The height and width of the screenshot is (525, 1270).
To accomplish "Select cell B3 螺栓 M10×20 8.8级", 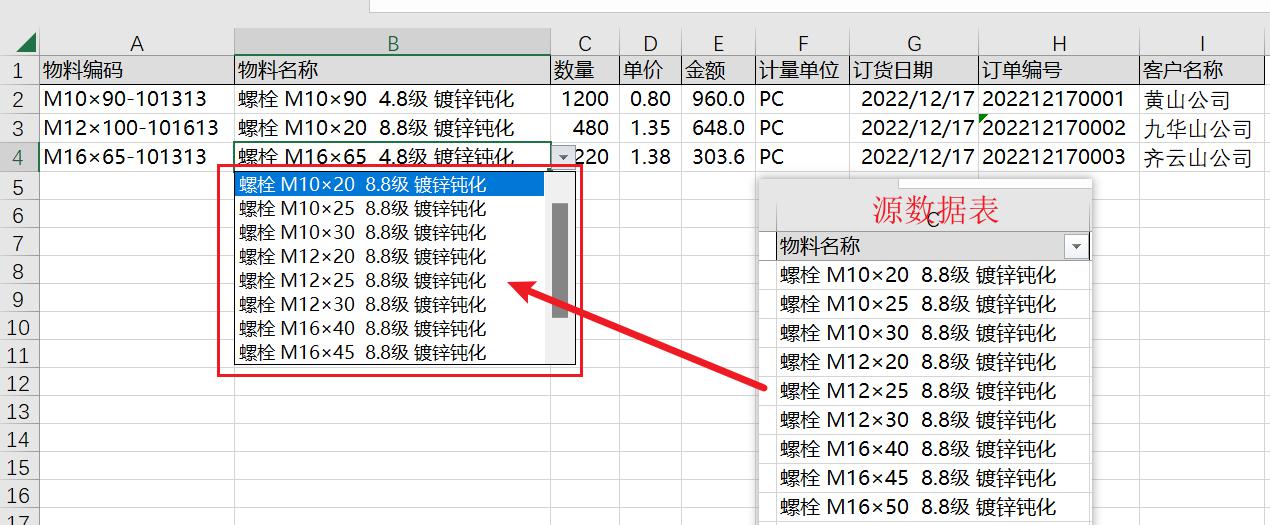I will 393,128.
